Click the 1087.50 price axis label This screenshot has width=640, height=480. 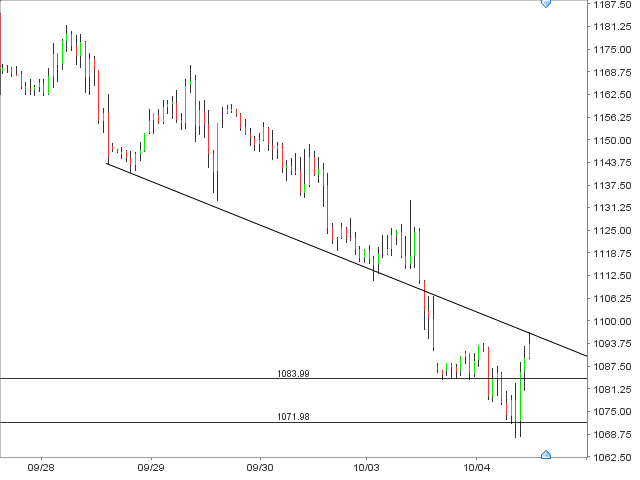coord(612,367)
